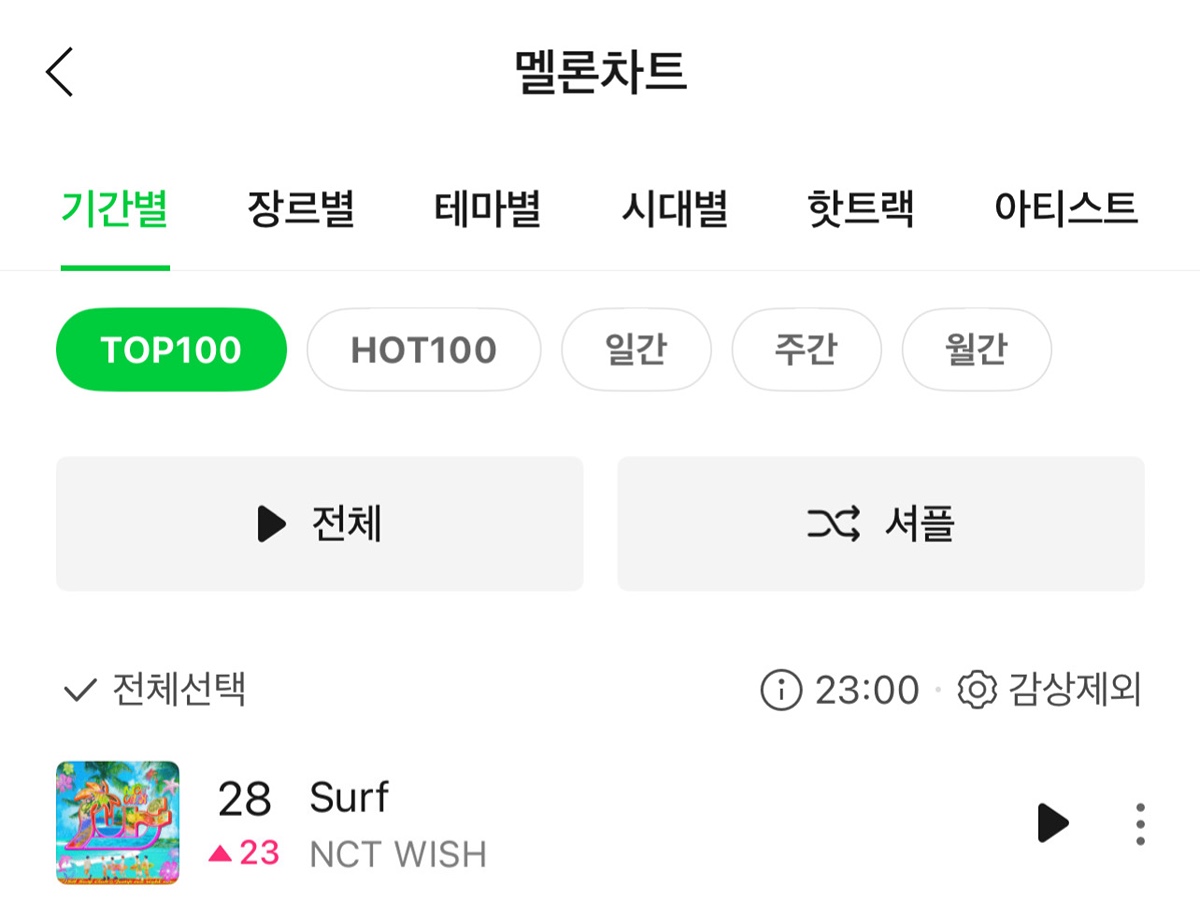Open the 아티스트 tab

tap(1065, 210)
